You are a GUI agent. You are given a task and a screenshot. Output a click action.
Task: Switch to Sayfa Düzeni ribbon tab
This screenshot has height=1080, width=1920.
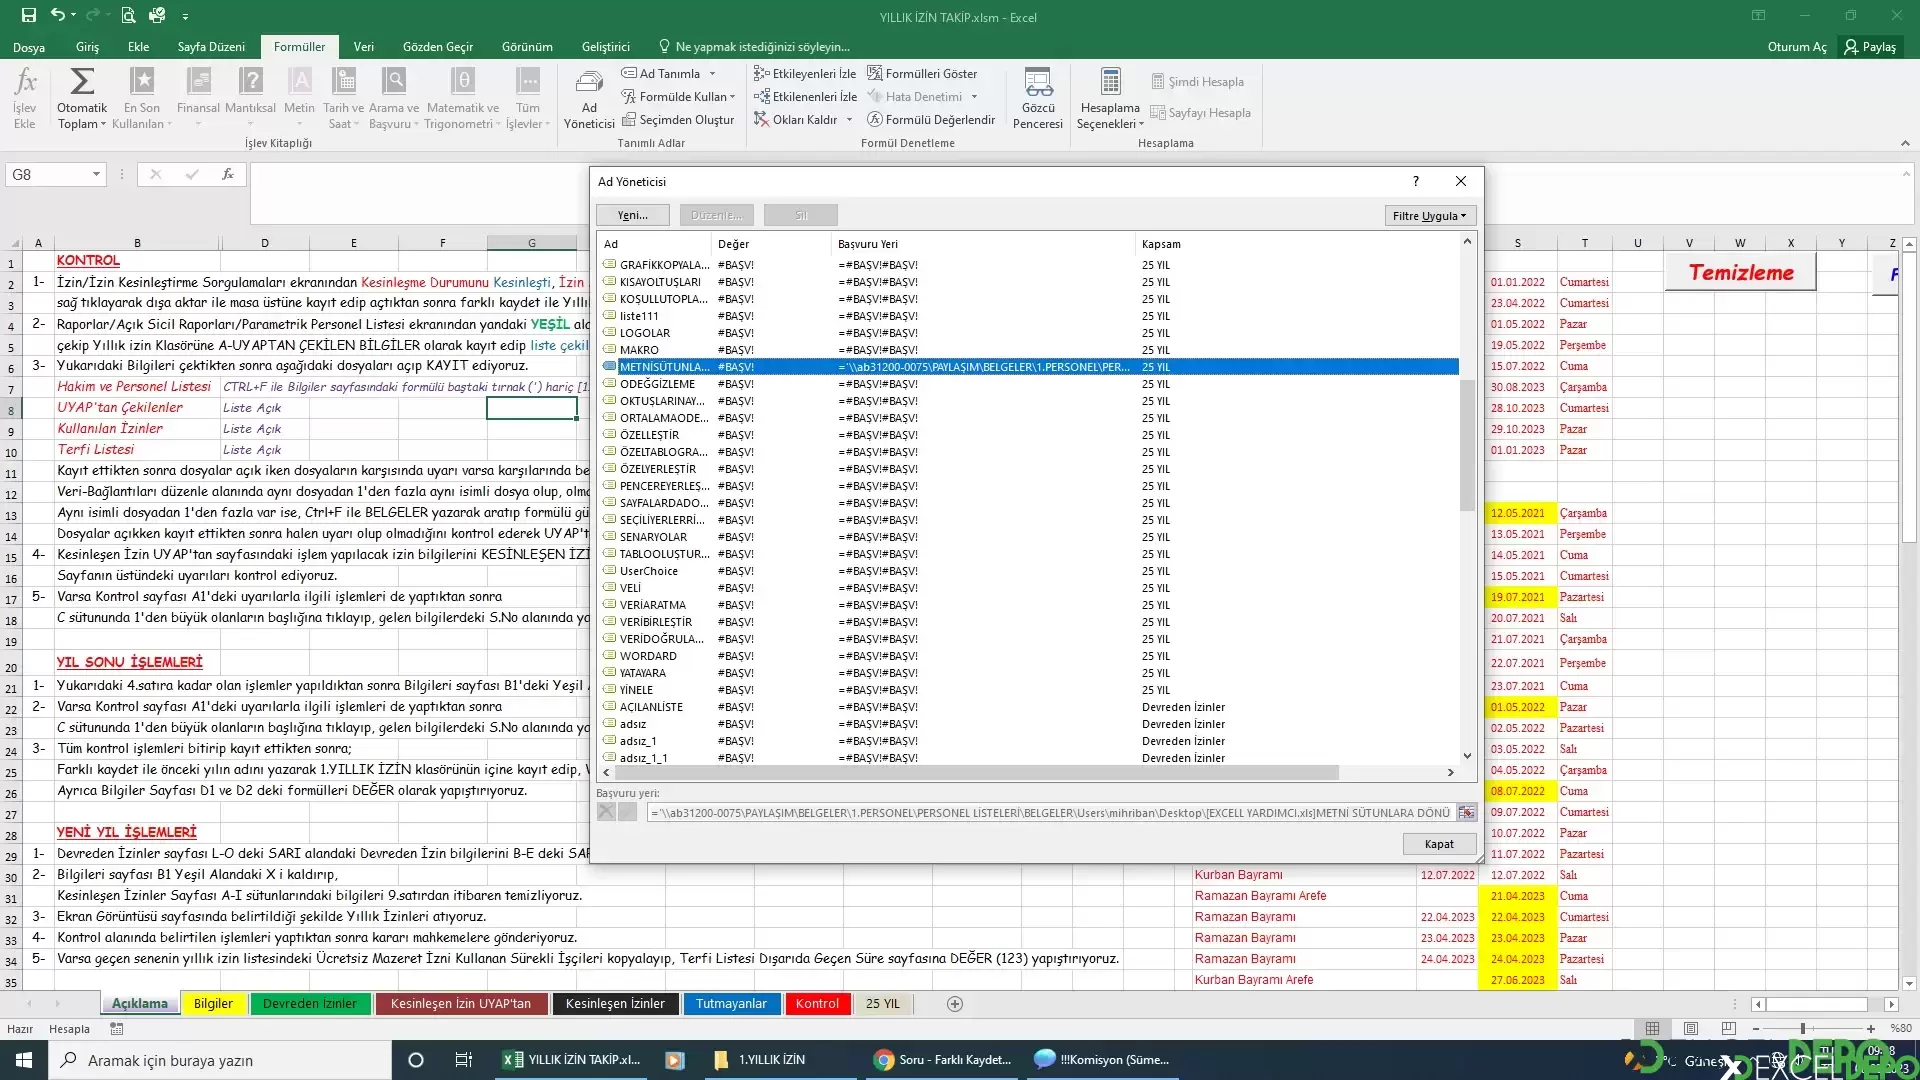211,47
